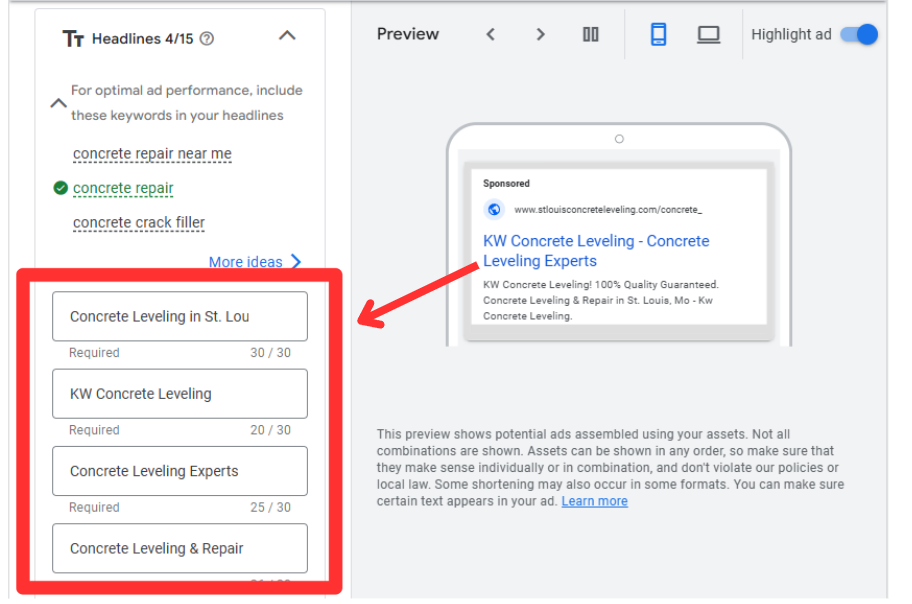
Task: Collapse the Headlines section chevron
Action: click(x=287, y=36)
